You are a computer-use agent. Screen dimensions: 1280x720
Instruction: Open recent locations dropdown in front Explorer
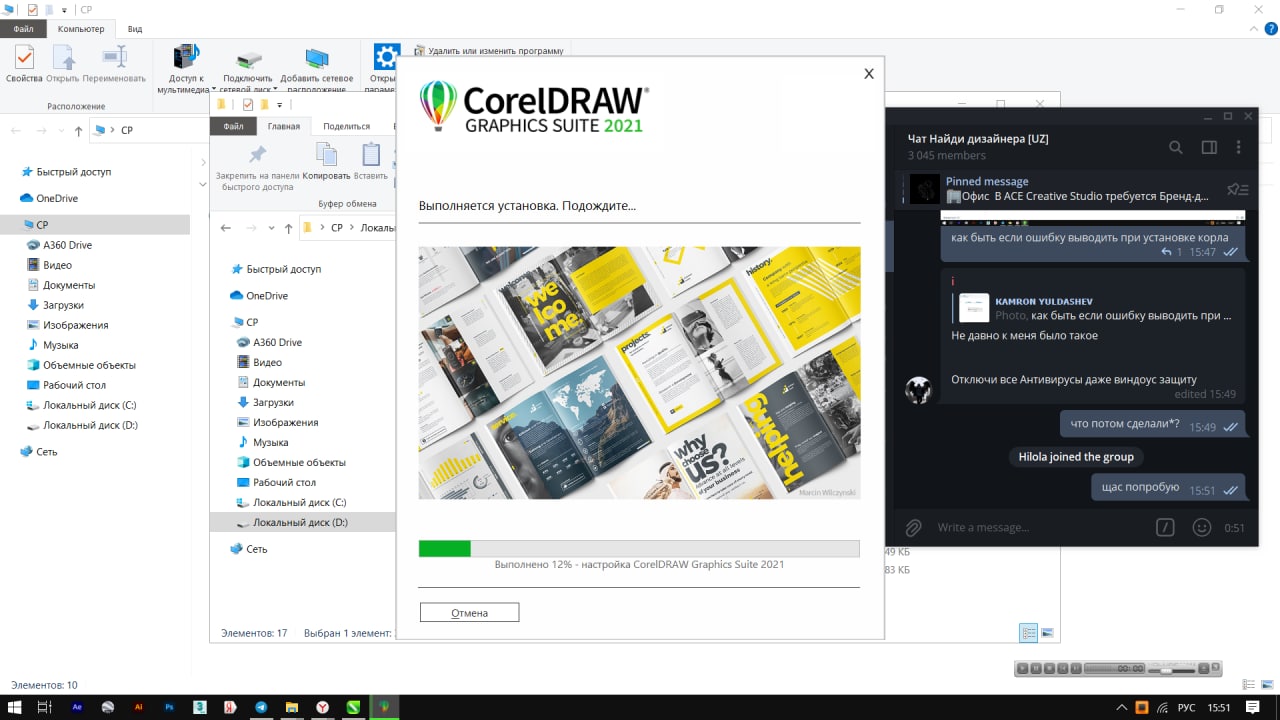point(270,228)
